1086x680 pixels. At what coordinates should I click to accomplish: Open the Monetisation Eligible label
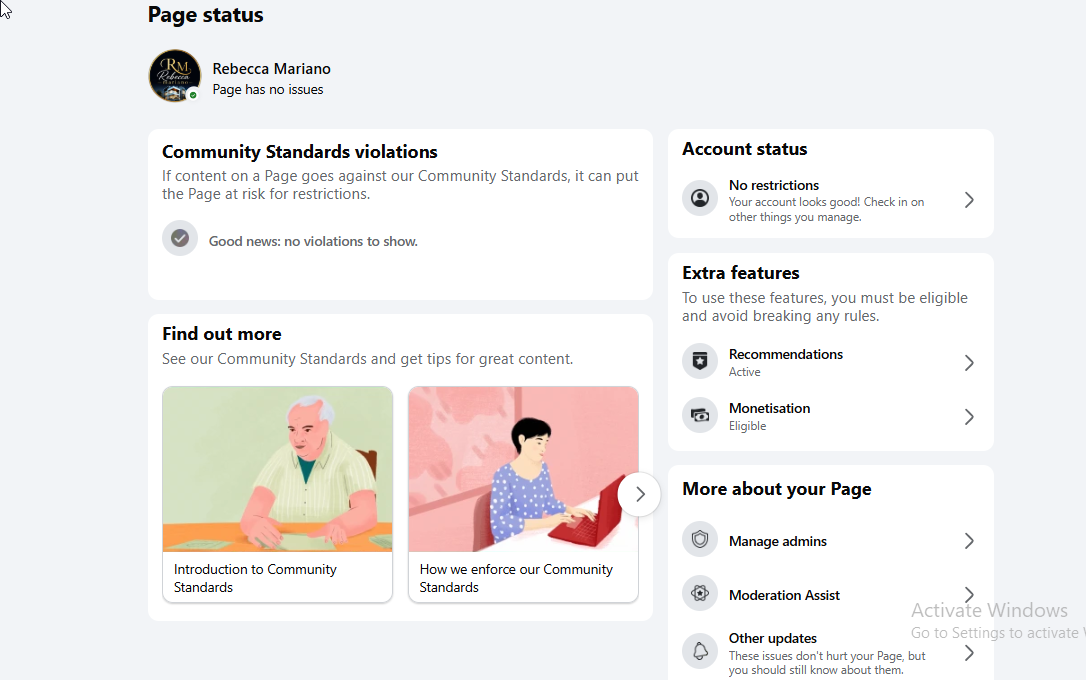(747, 426)
